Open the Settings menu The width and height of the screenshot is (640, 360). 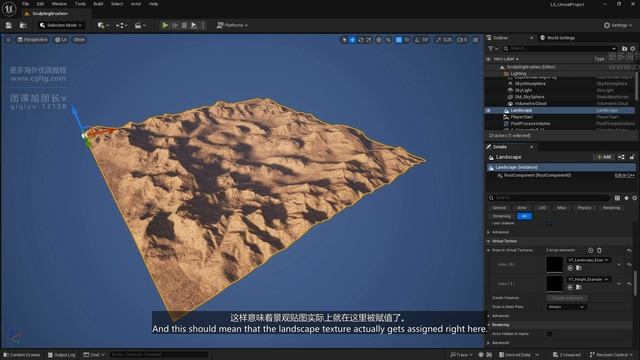[617, 25]
